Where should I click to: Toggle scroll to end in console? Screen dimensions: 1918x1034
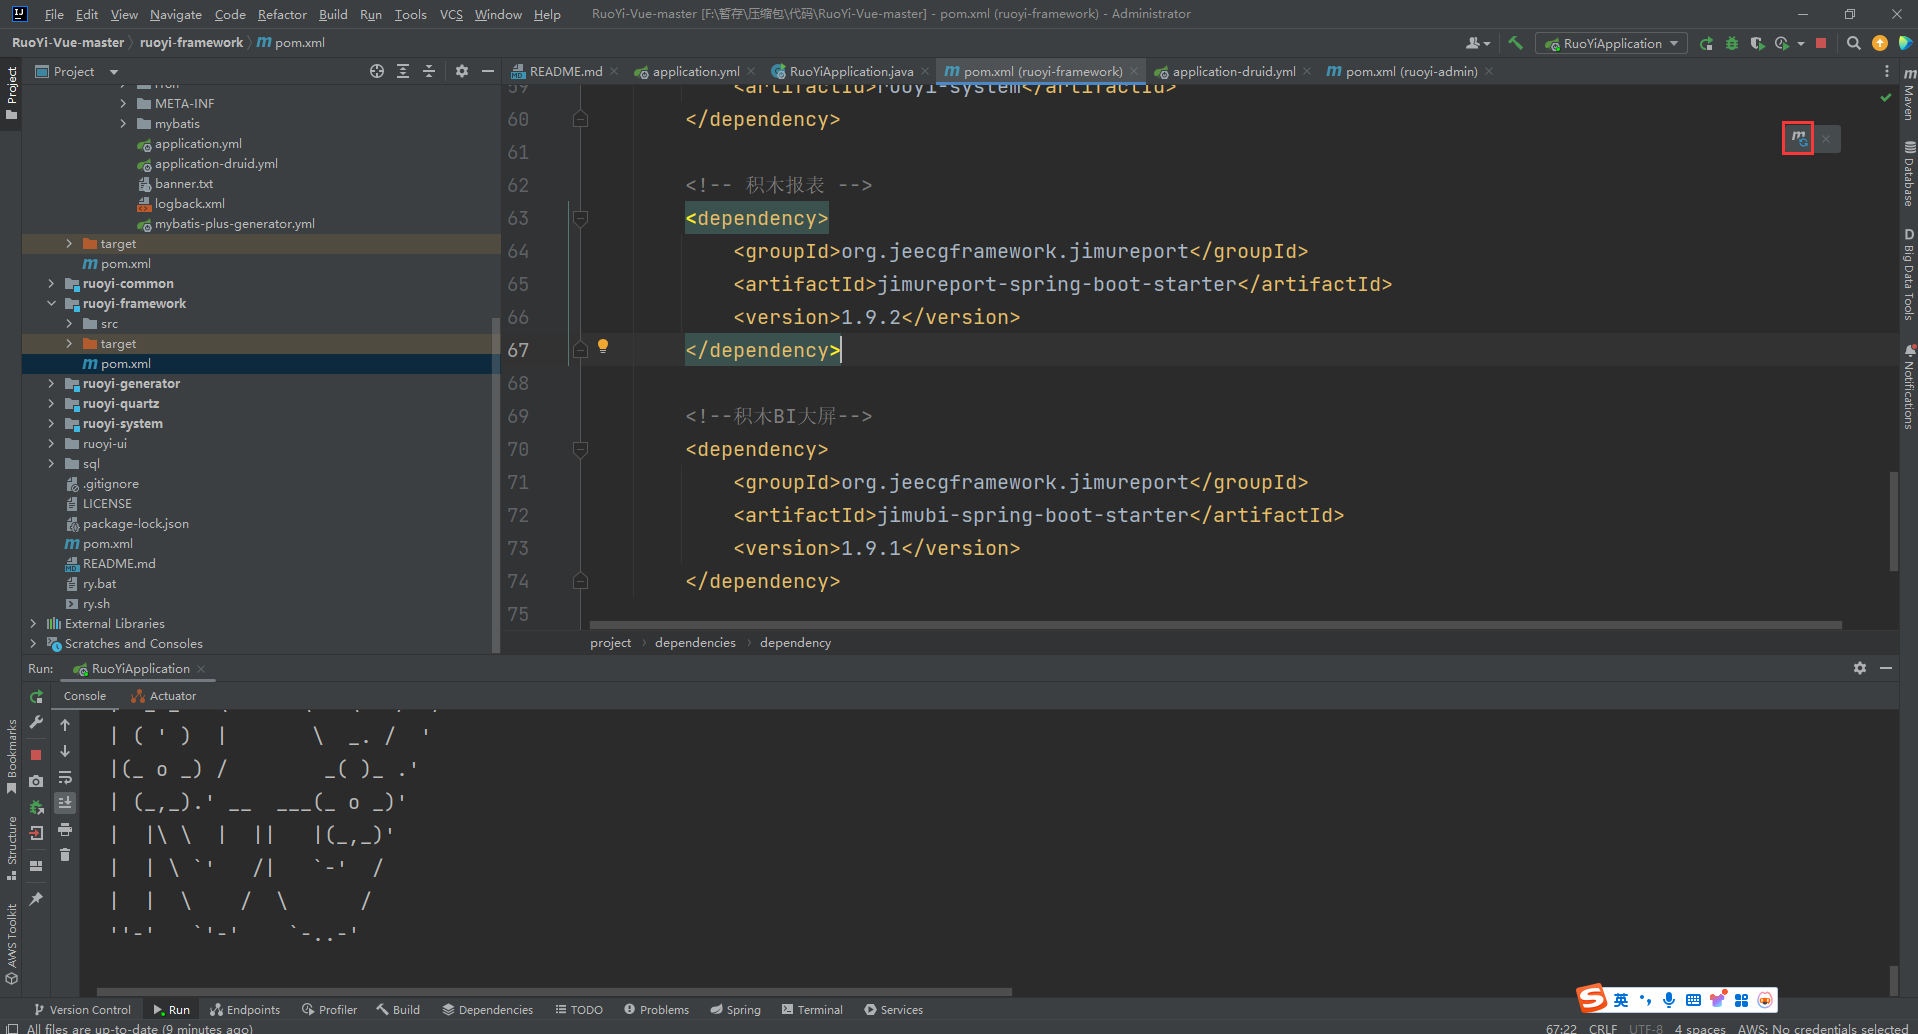(65, 802)
